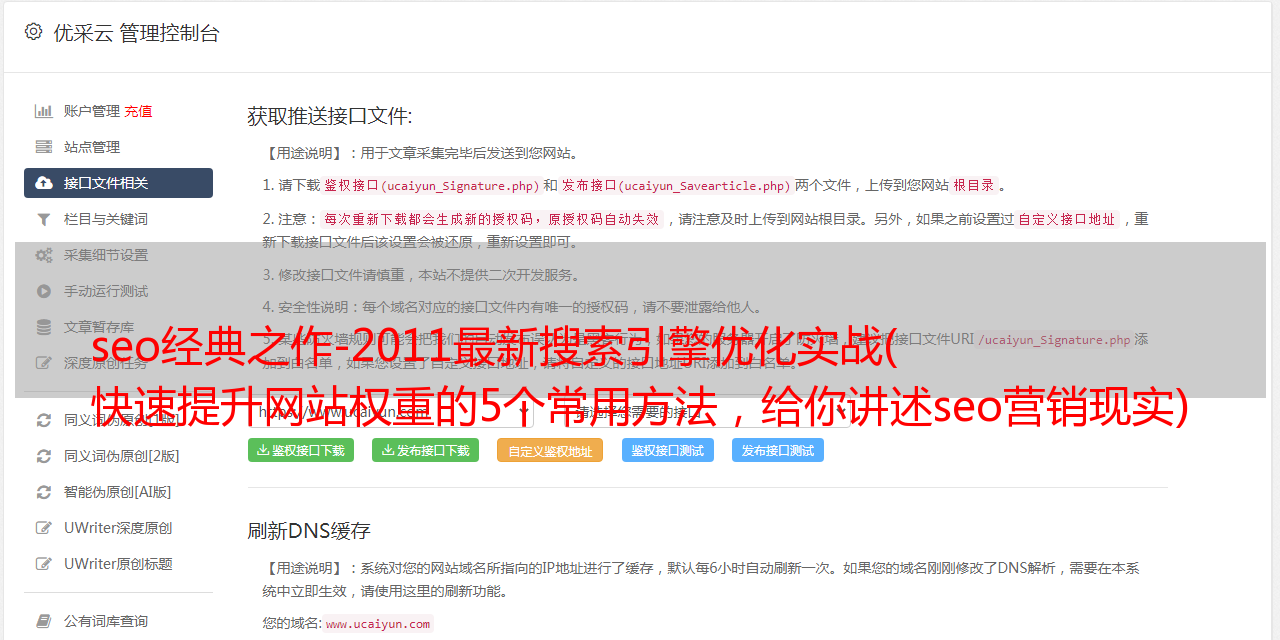Select UWriter原创标题 in the sidebar
The image size is (1280, 640).
pos(118,564)
